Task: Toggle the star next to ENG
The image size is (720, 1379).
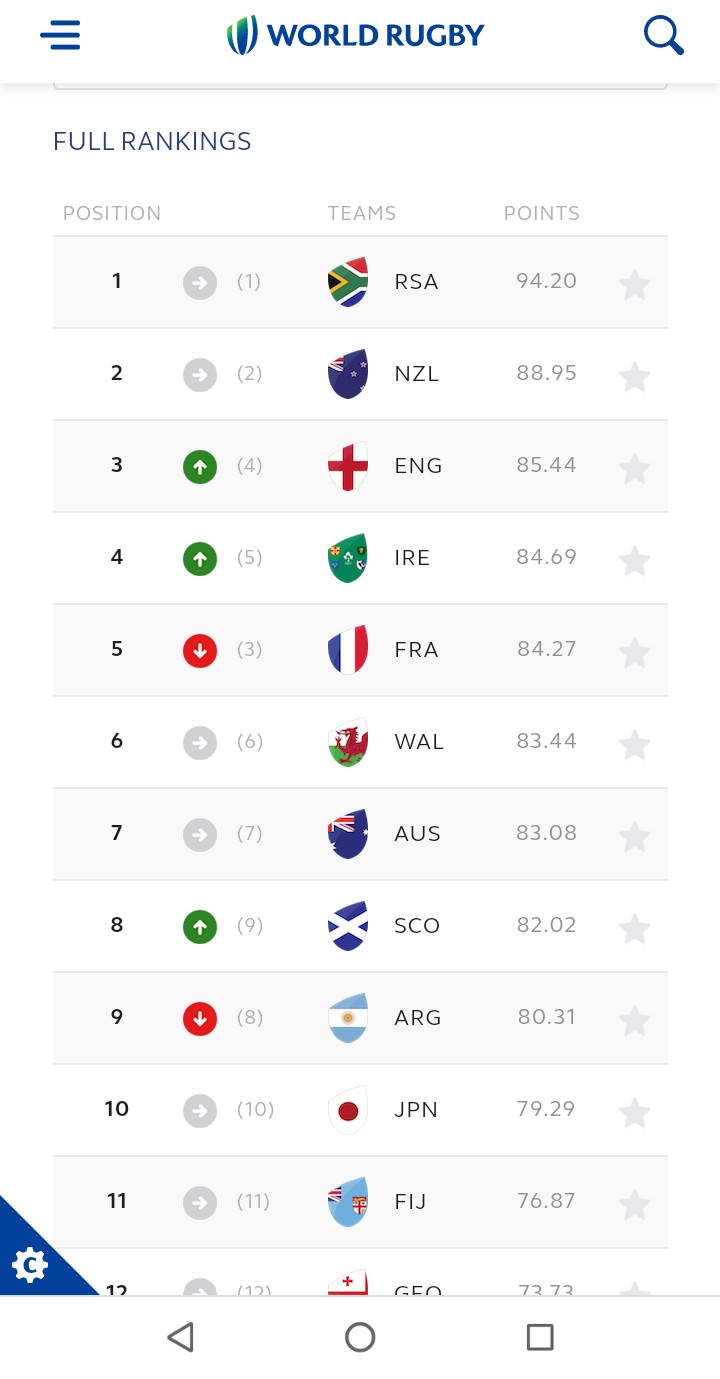Action: tap(634, 468)
